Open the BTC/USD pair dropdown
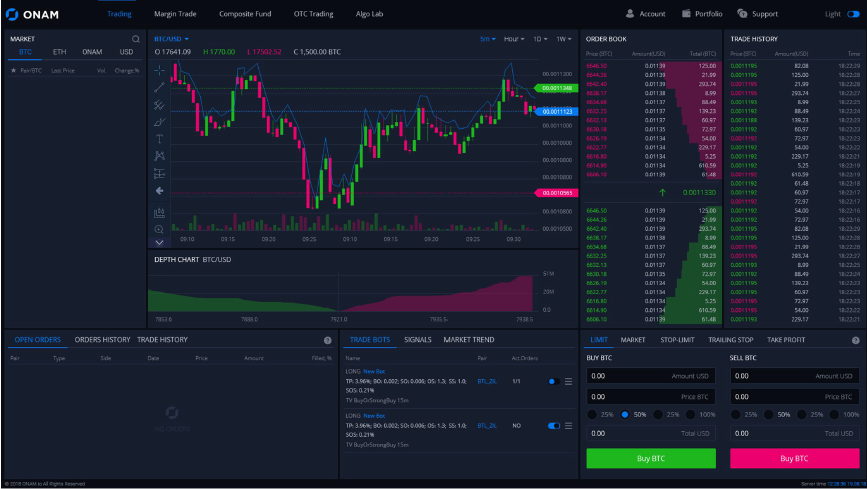The height and width of the screenshot is (489, 867). [x=171, y=39]
